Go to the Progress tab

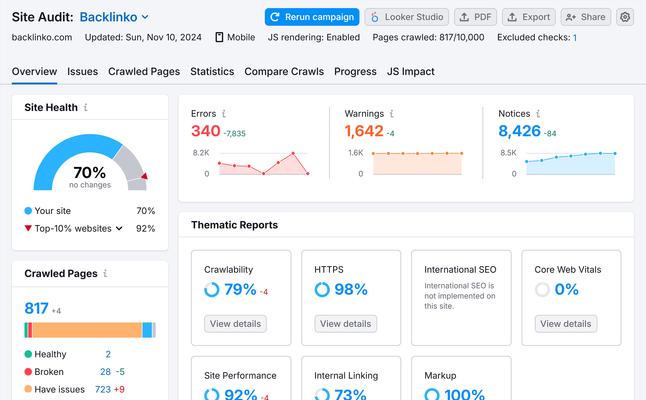tap(355, 71)
